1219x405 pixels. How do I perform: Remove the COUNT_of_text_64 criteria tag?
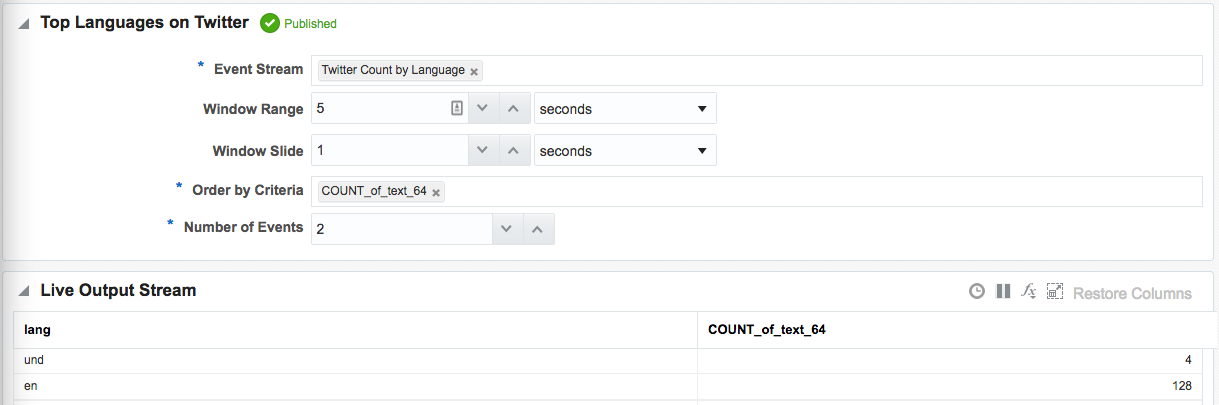coord(436,192)
